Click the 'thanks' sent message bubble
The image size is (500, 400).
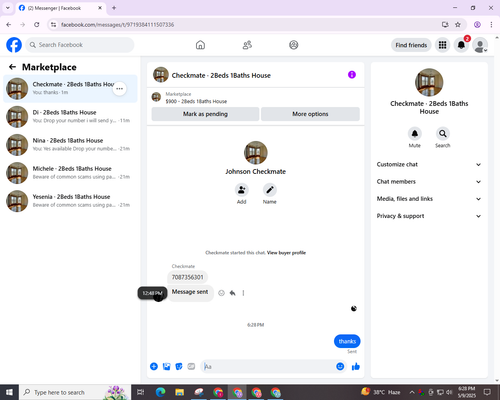[347, 341]
